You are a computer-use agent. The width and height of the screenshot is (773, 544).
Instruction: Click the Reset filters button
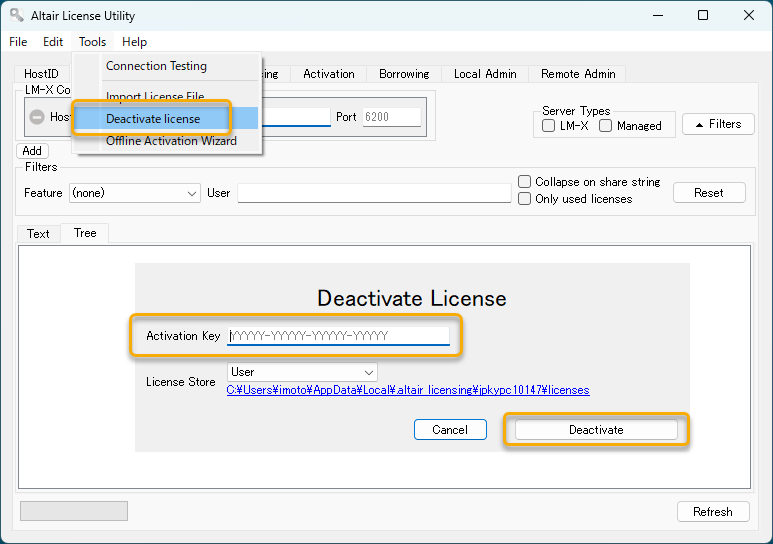coord(709,193)
